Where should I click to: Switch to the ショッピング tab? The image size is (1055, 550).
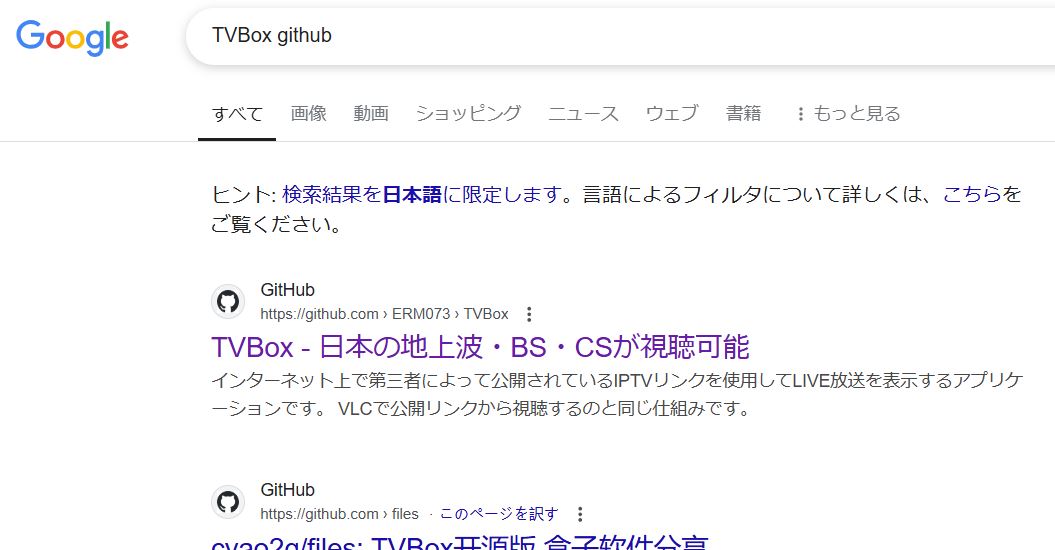pos(468,114)
